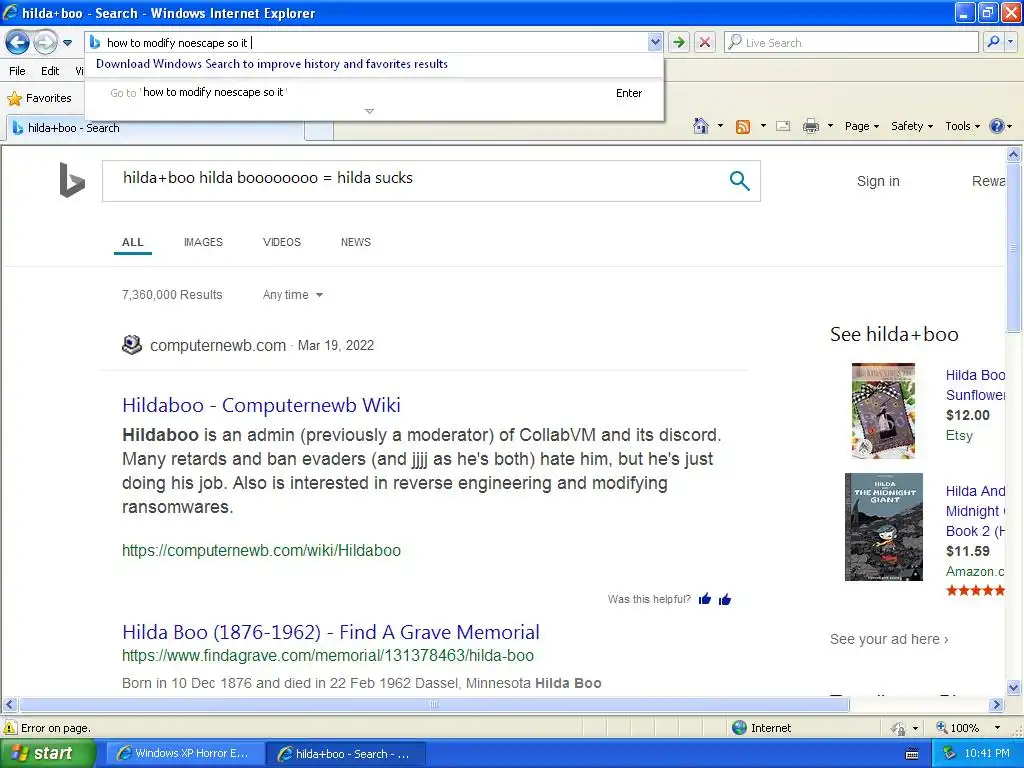
Task: Click hilda+boo - Search taskbar button
Action: pyautogui.click(x=346, y=754)
